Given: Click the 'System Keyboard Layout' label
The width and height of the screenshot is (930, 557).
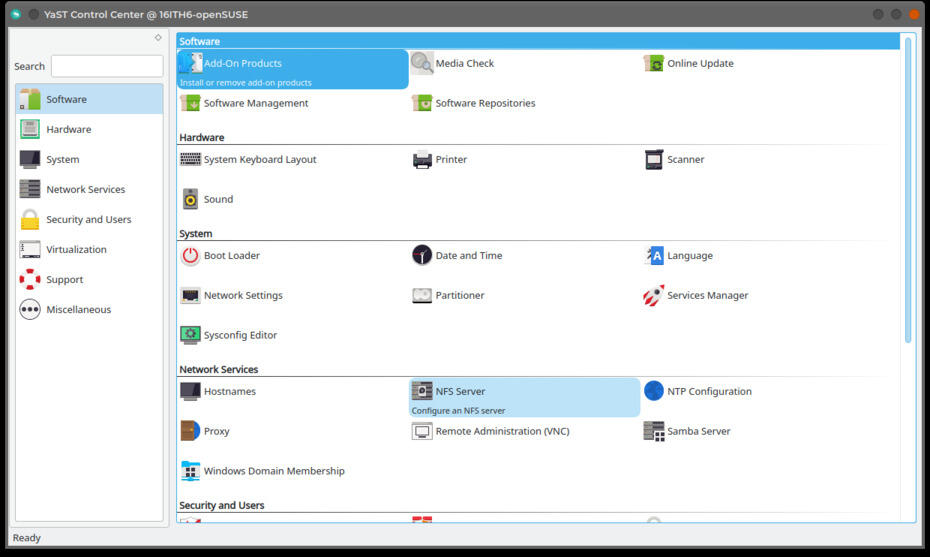Looking at the screenshot, I should click(x=260, y=160).
